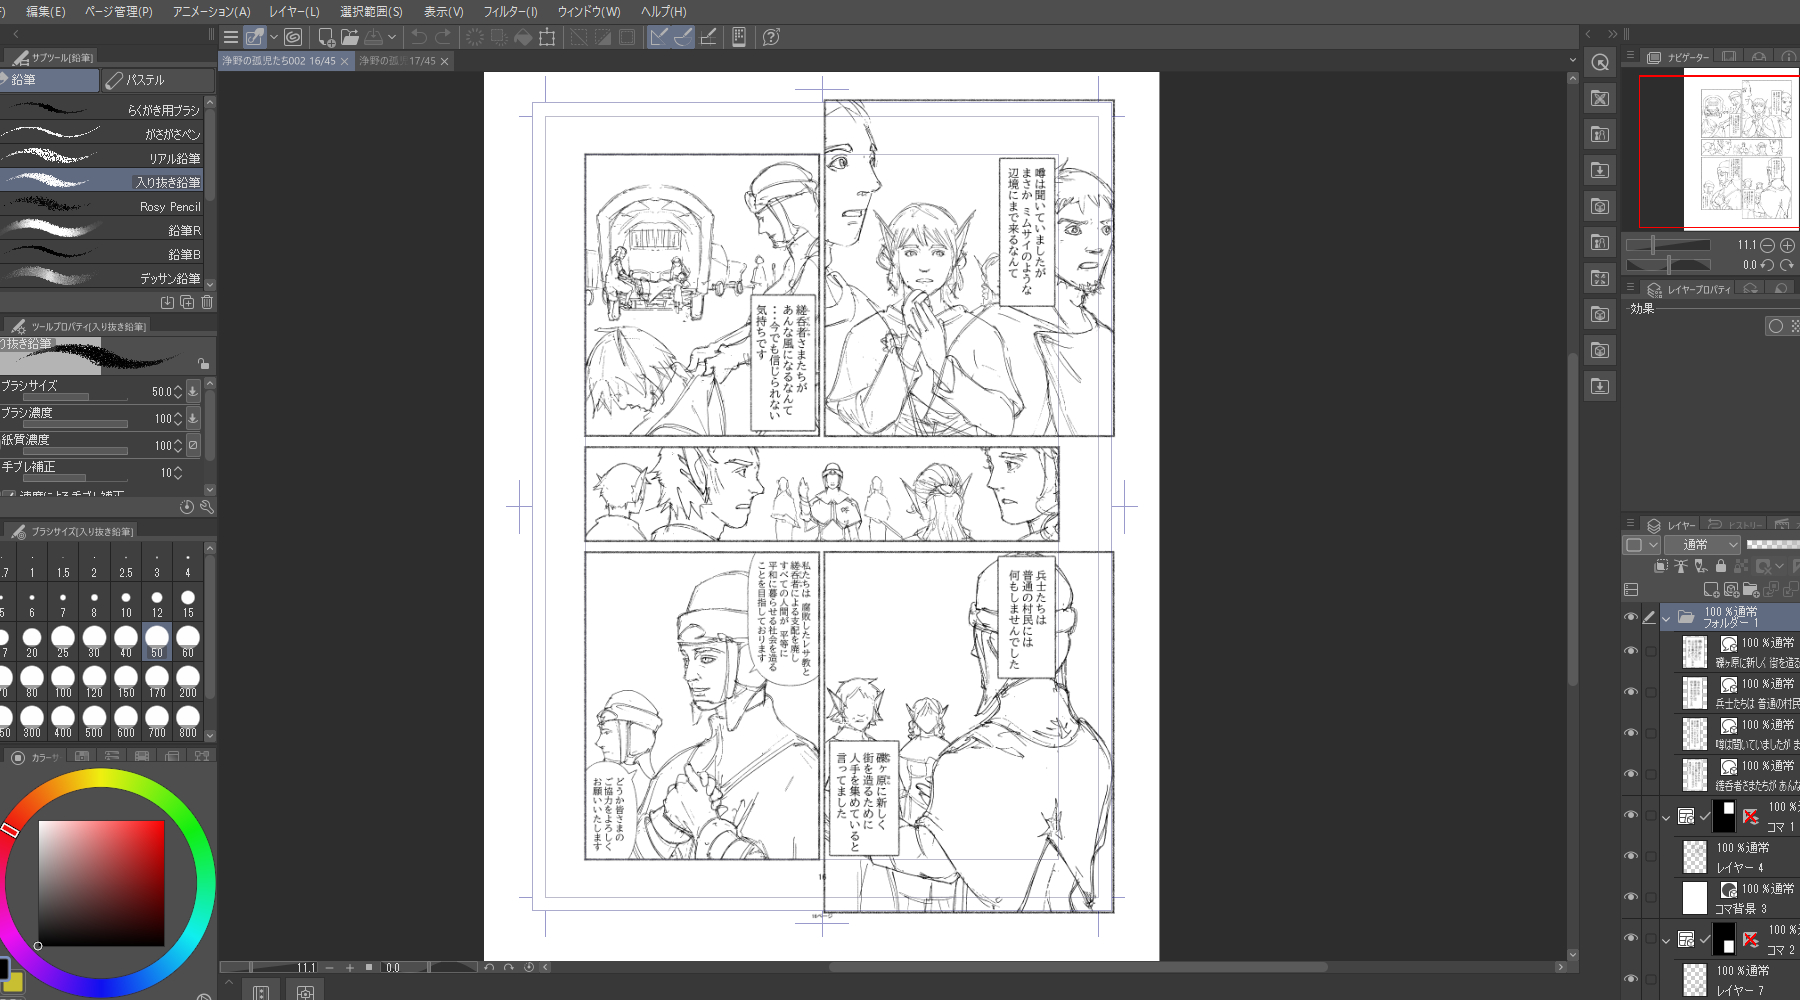Image resolution: width=1800 pixels, height=1000 pixels.
Task: Open CLIP STUDIO TABMATE settings icon
Action: point(739,37)
